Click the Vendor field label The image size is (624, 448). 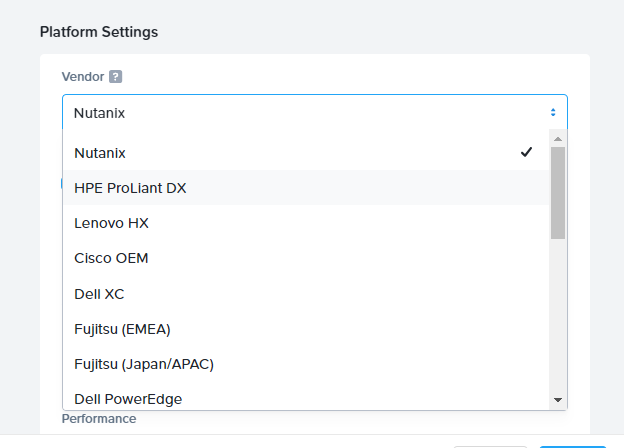tap(82, 76)
